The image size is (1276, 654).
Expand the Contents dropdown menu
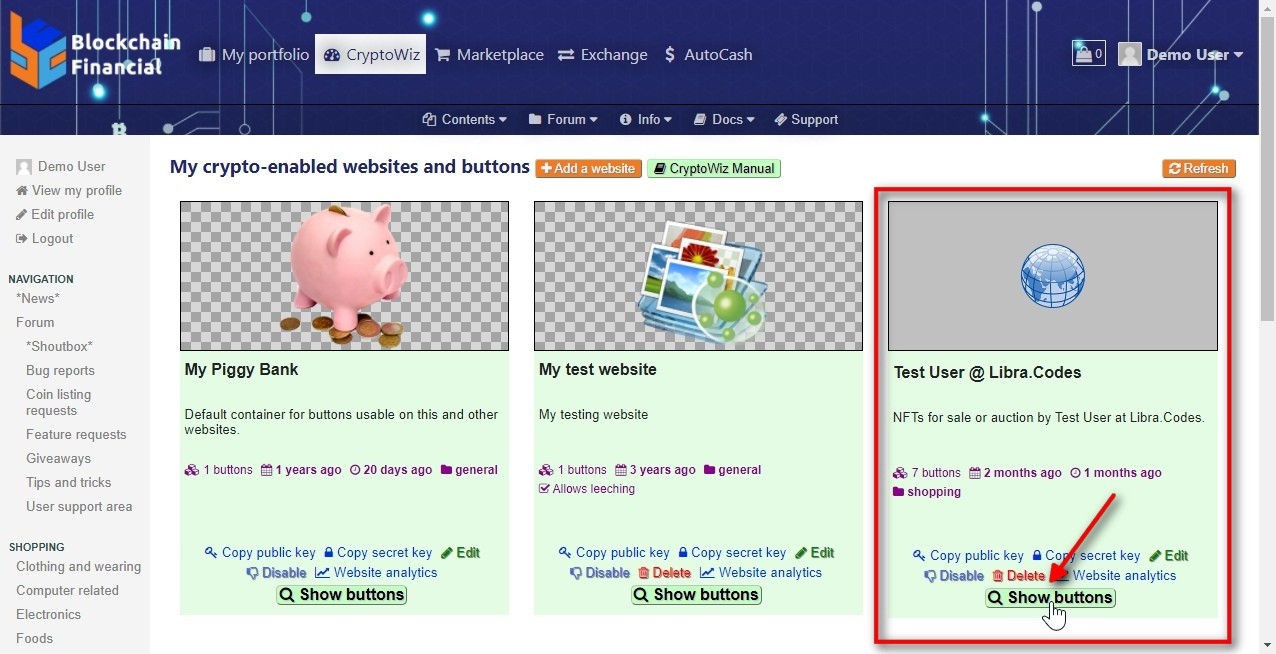coord(464,119)
